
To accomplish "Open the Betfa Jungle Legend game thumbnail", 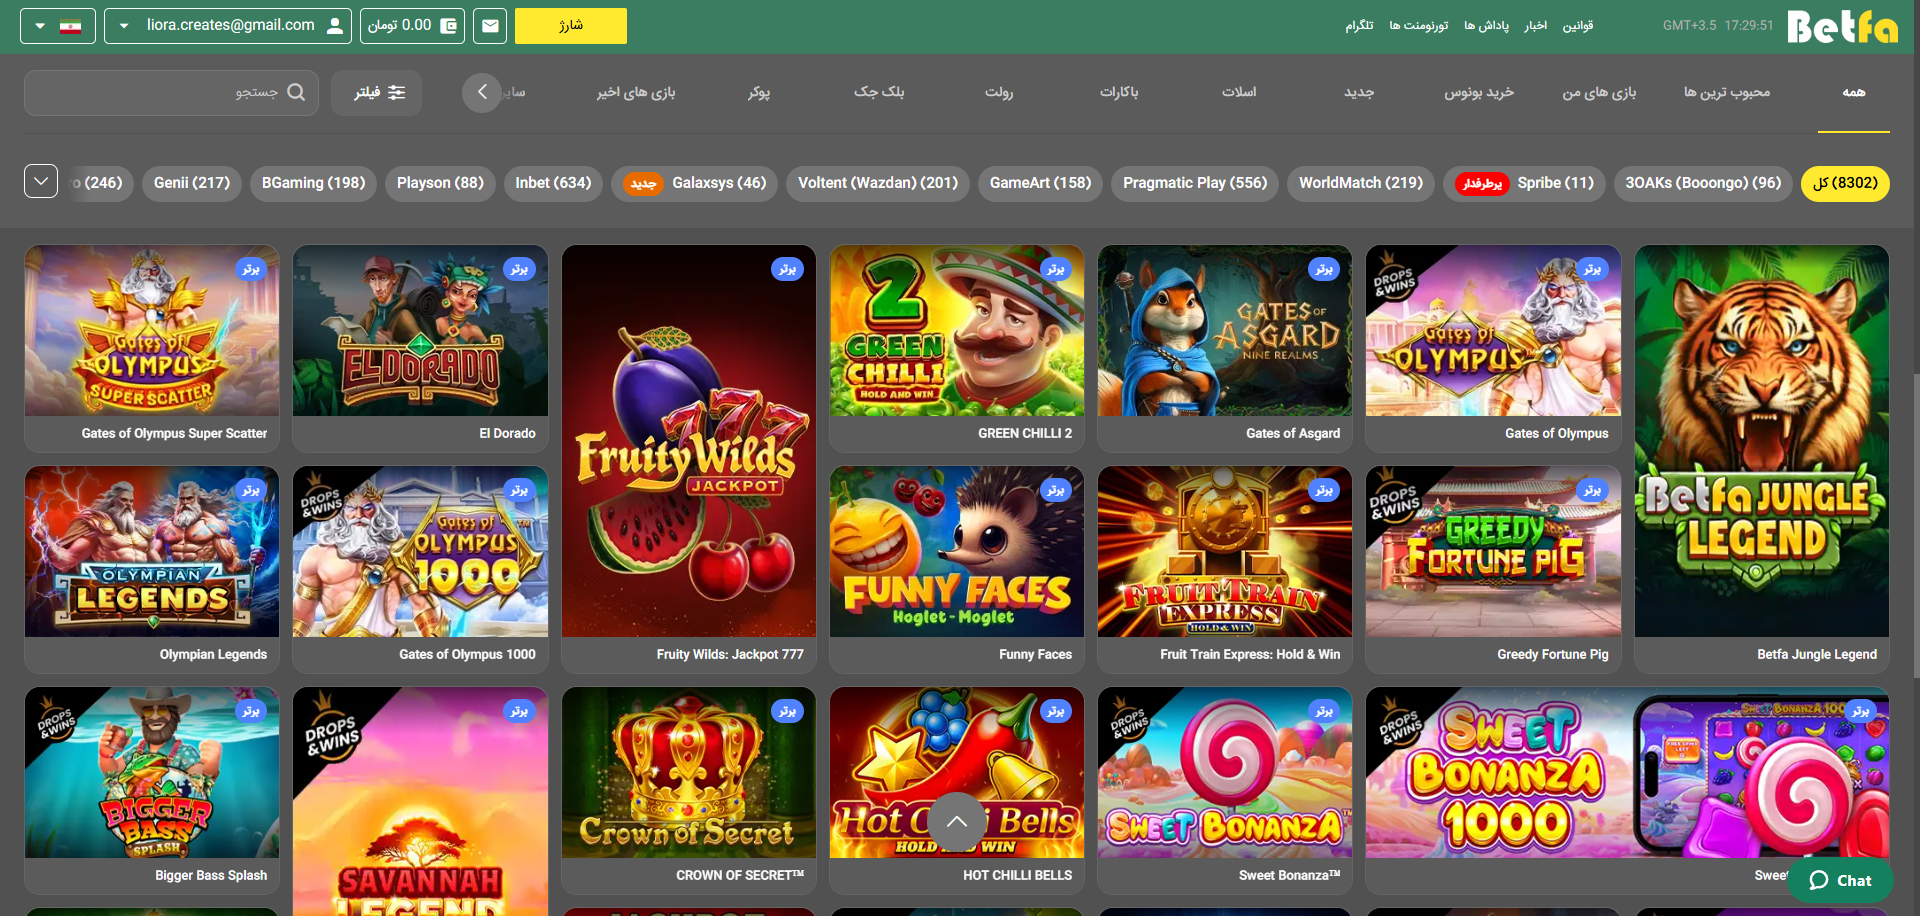I will [1761, 441].
